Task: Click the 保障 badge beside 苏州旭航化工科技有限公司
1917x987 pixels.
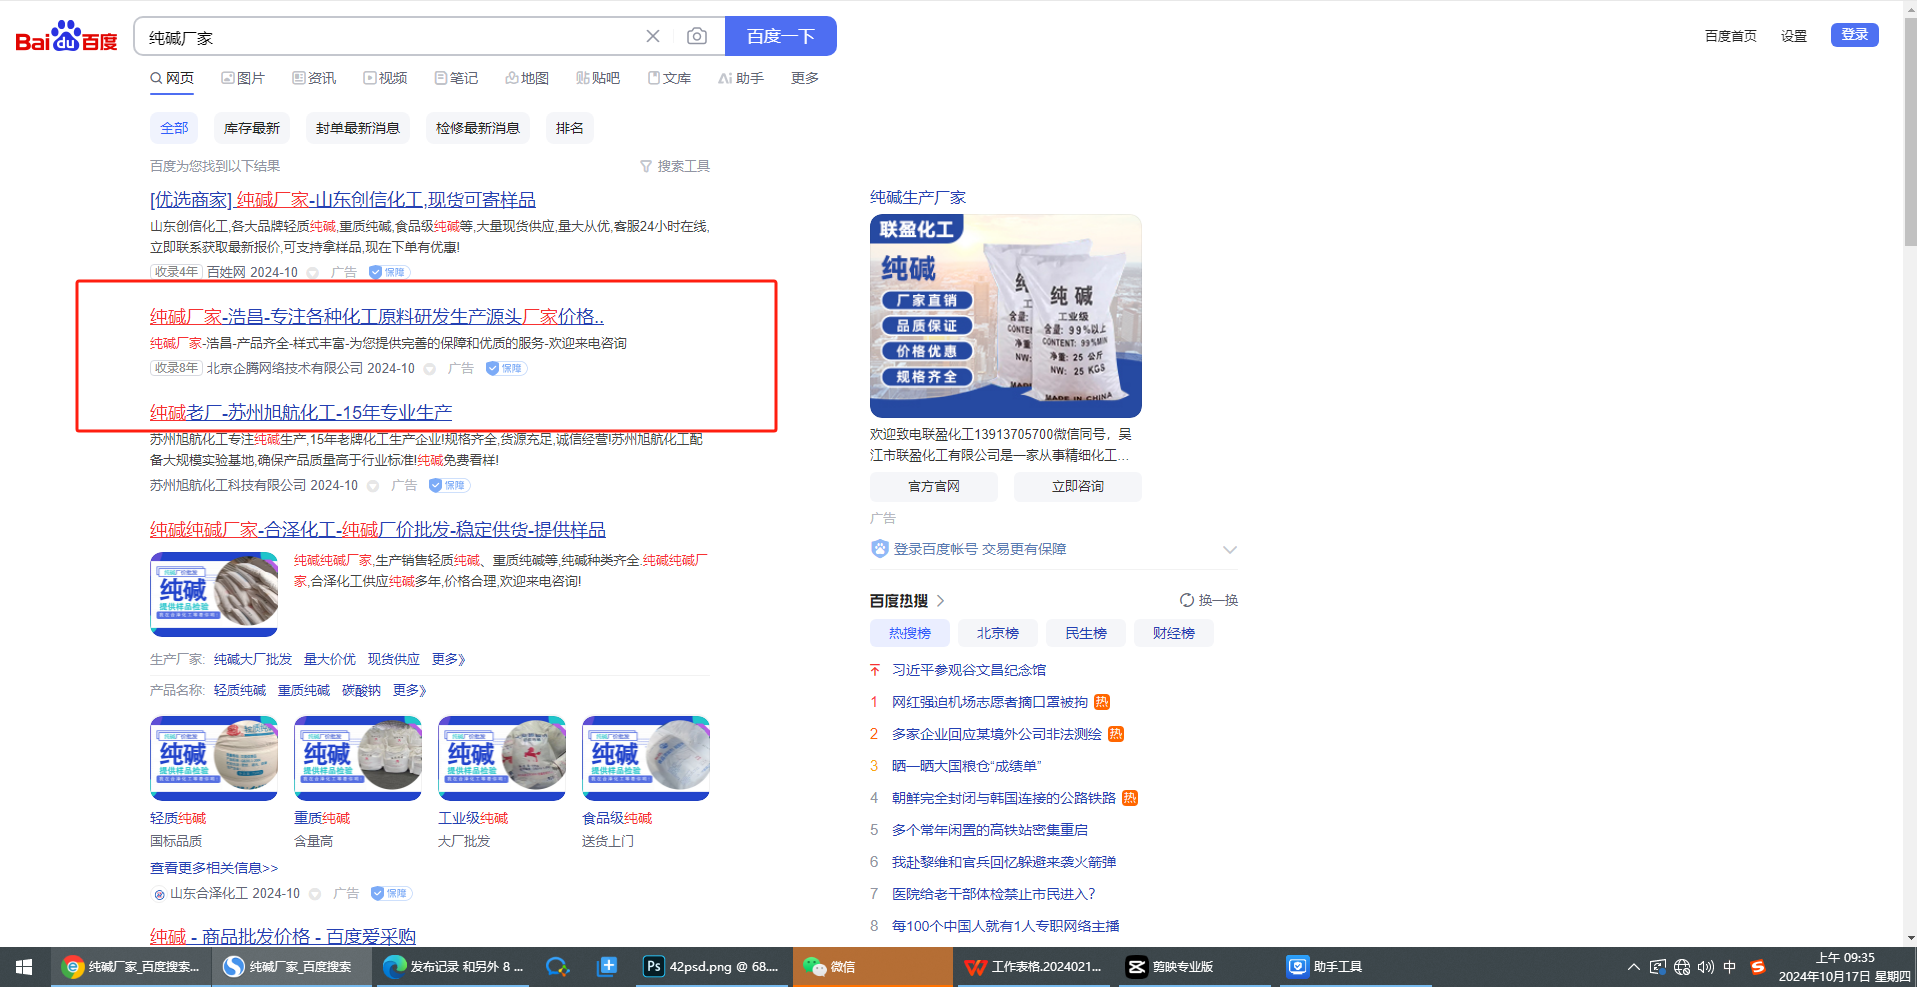Action: (x=449, y=485)
